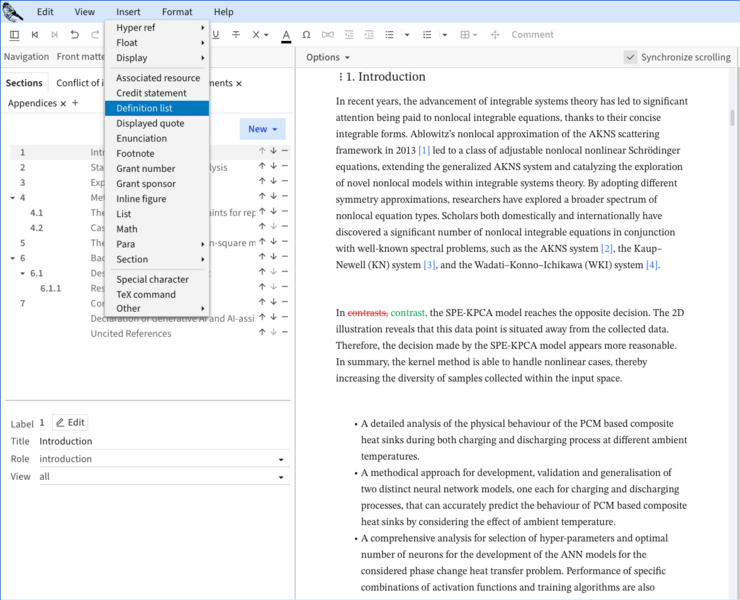Image resolution: width=740 pixels, height=600 pixels.
Task: Click the redo arrow icon
Action: [94, 34]
